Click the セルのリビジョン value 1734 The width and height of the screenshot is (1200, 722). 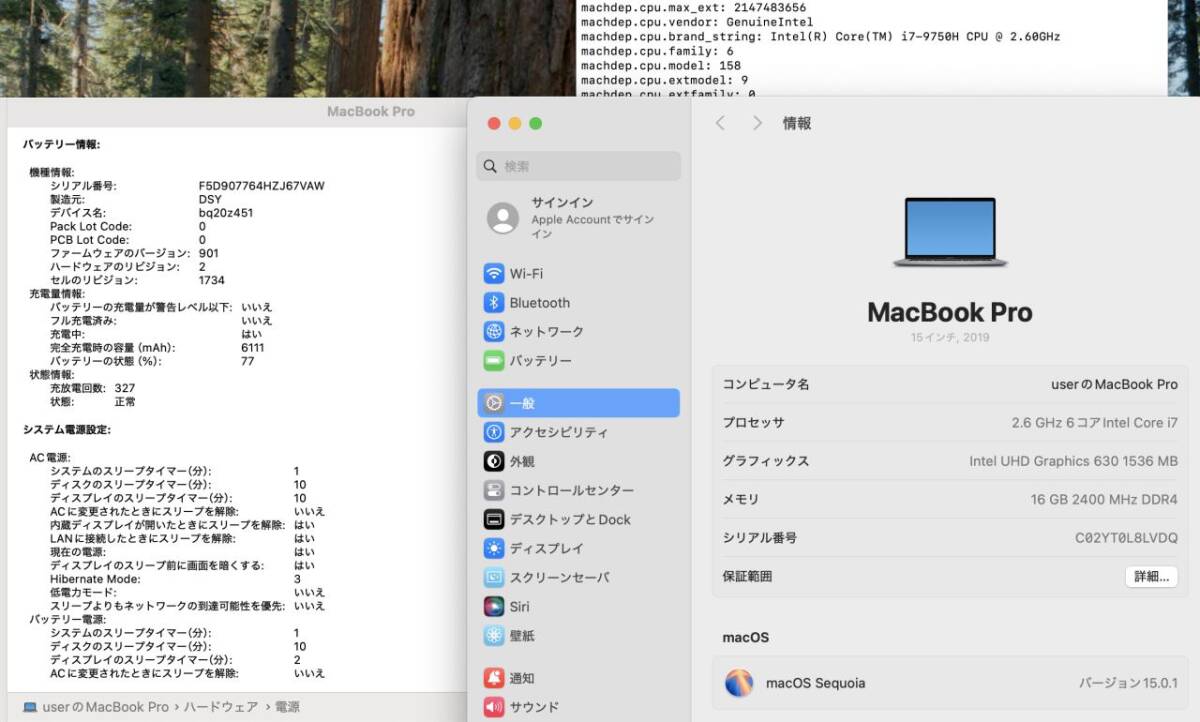211,280
